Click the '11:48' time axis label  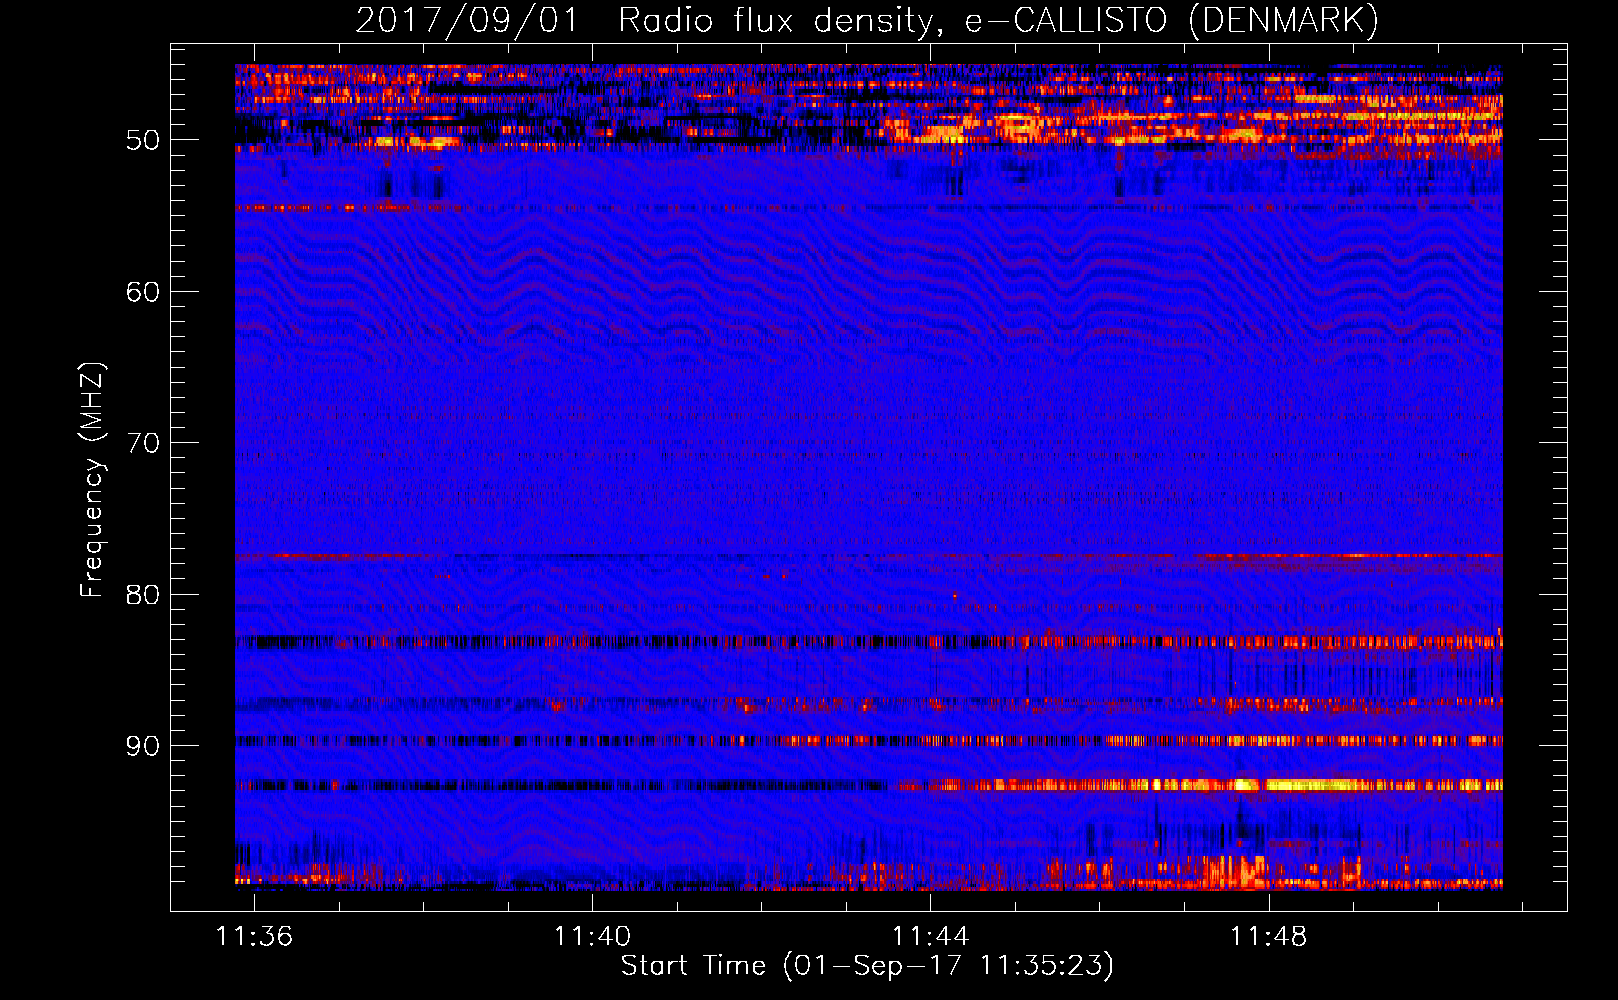click(x=1268, y=936)
